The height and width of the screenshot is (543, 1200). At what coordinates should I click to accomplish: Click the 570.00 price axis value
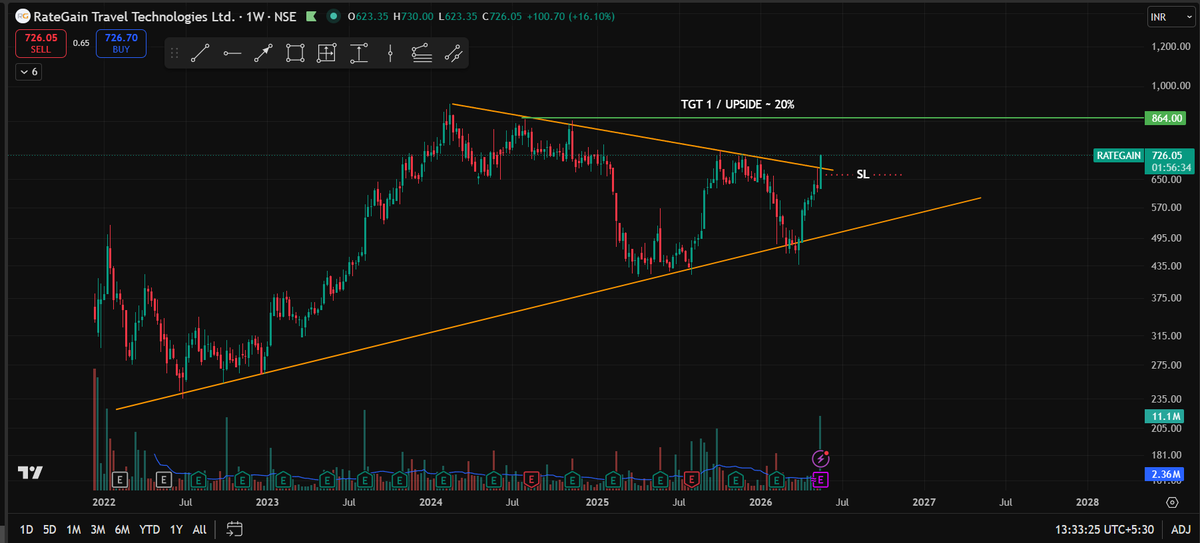point(1165,208)
